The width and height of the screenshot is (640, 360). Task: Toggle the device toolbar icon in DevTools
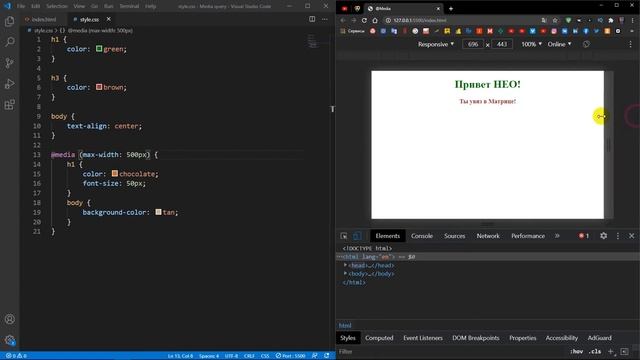357,236
